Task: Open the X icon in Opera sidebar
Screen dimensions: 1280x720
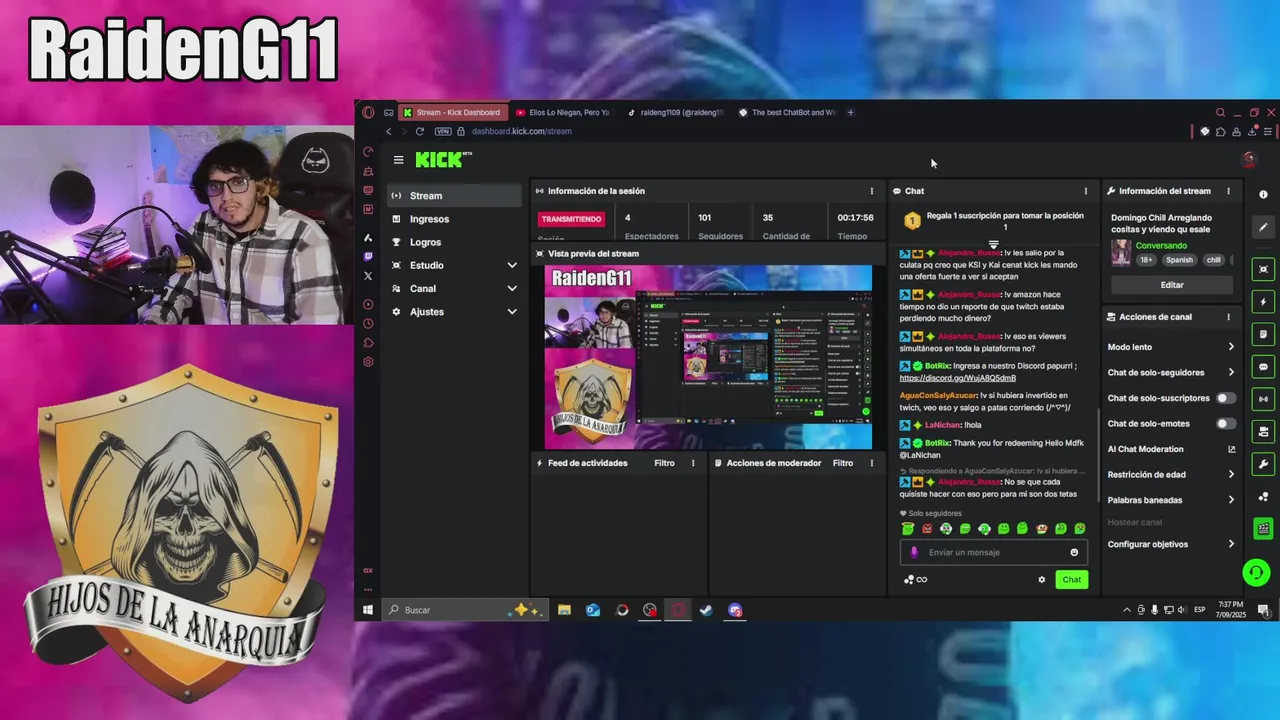Action: point(368,276)
